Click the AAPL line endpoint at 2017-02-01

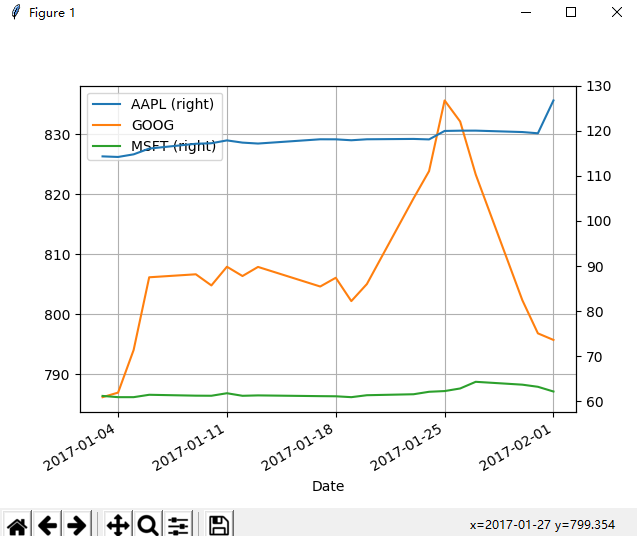[x=553, y=100]
